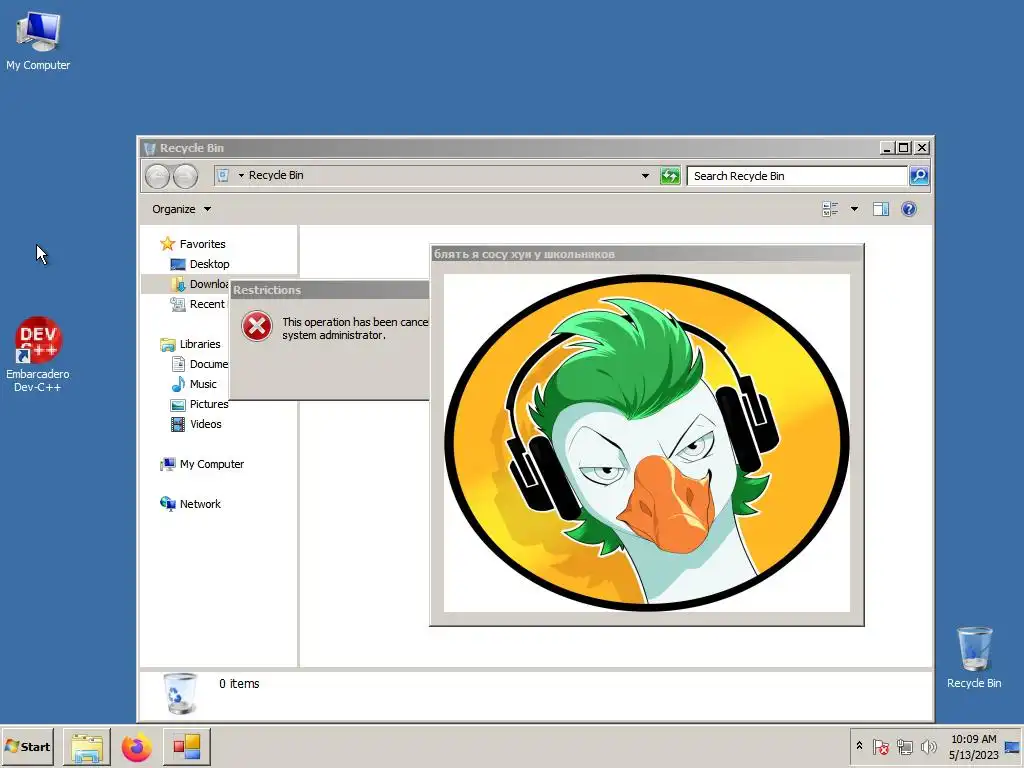The height and width of the screenshot is (768, 1024).
Task: Click the Show Desktop tray icon
Action: tap(1013, 746)
